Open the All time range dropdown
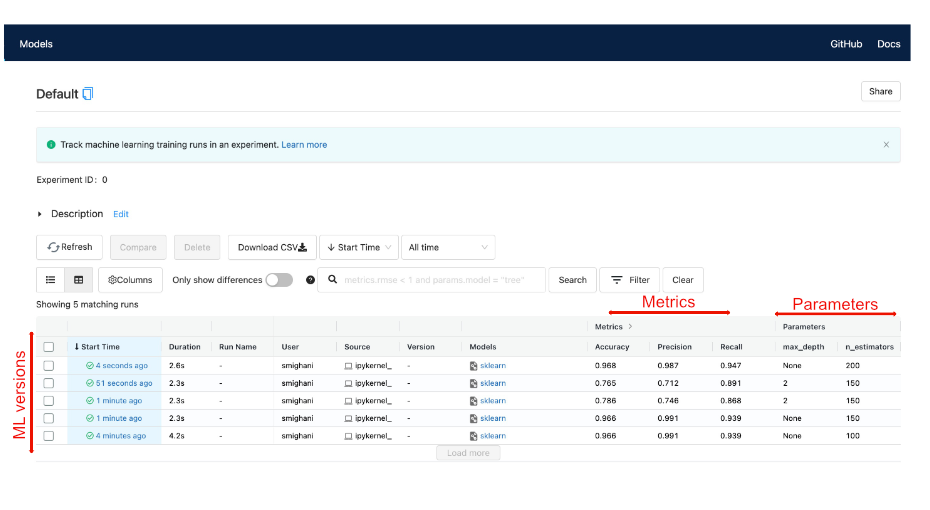Image resolution: width=930 pixels, height=510 pixels. point(448,247)
